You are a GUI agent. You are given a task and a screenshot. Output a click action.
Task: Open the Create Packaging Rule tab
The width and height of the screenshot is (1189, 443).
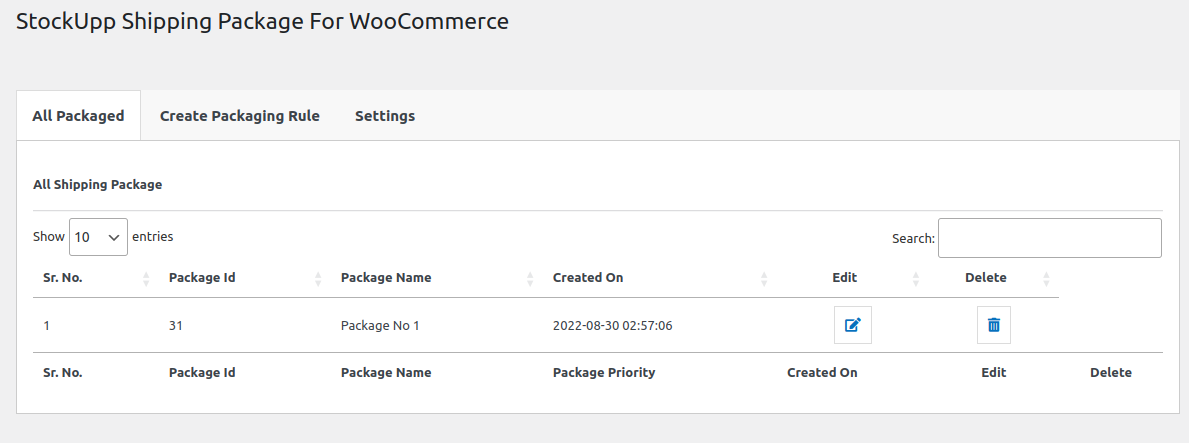240,116
